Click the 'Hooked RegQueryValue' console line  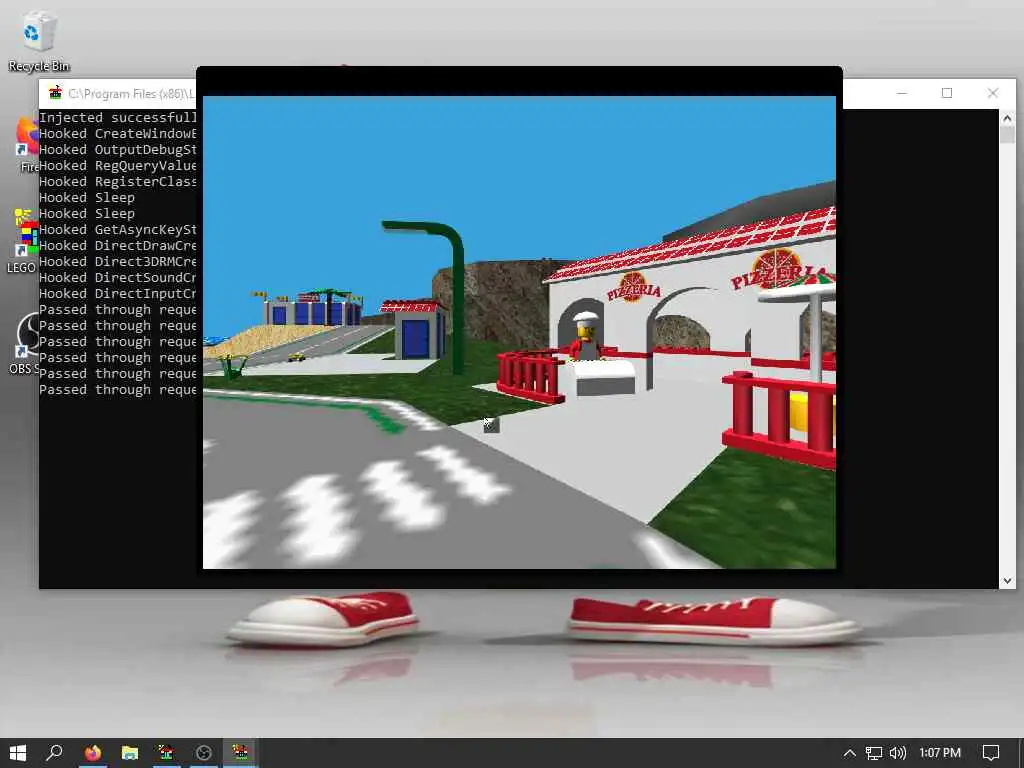(x=118, y=165)
